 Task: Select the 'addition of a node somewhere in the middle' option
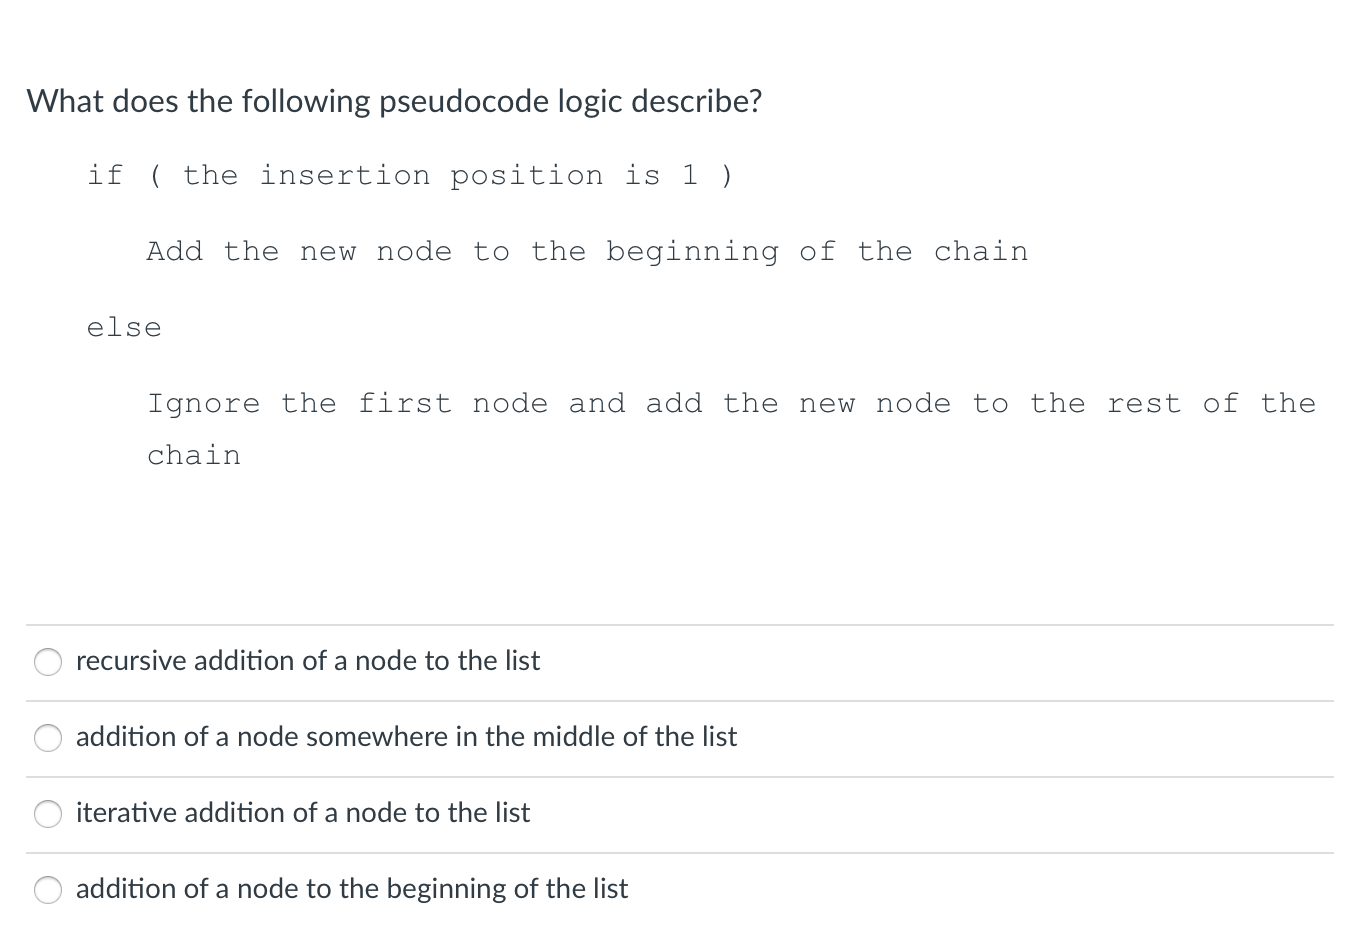47,738
